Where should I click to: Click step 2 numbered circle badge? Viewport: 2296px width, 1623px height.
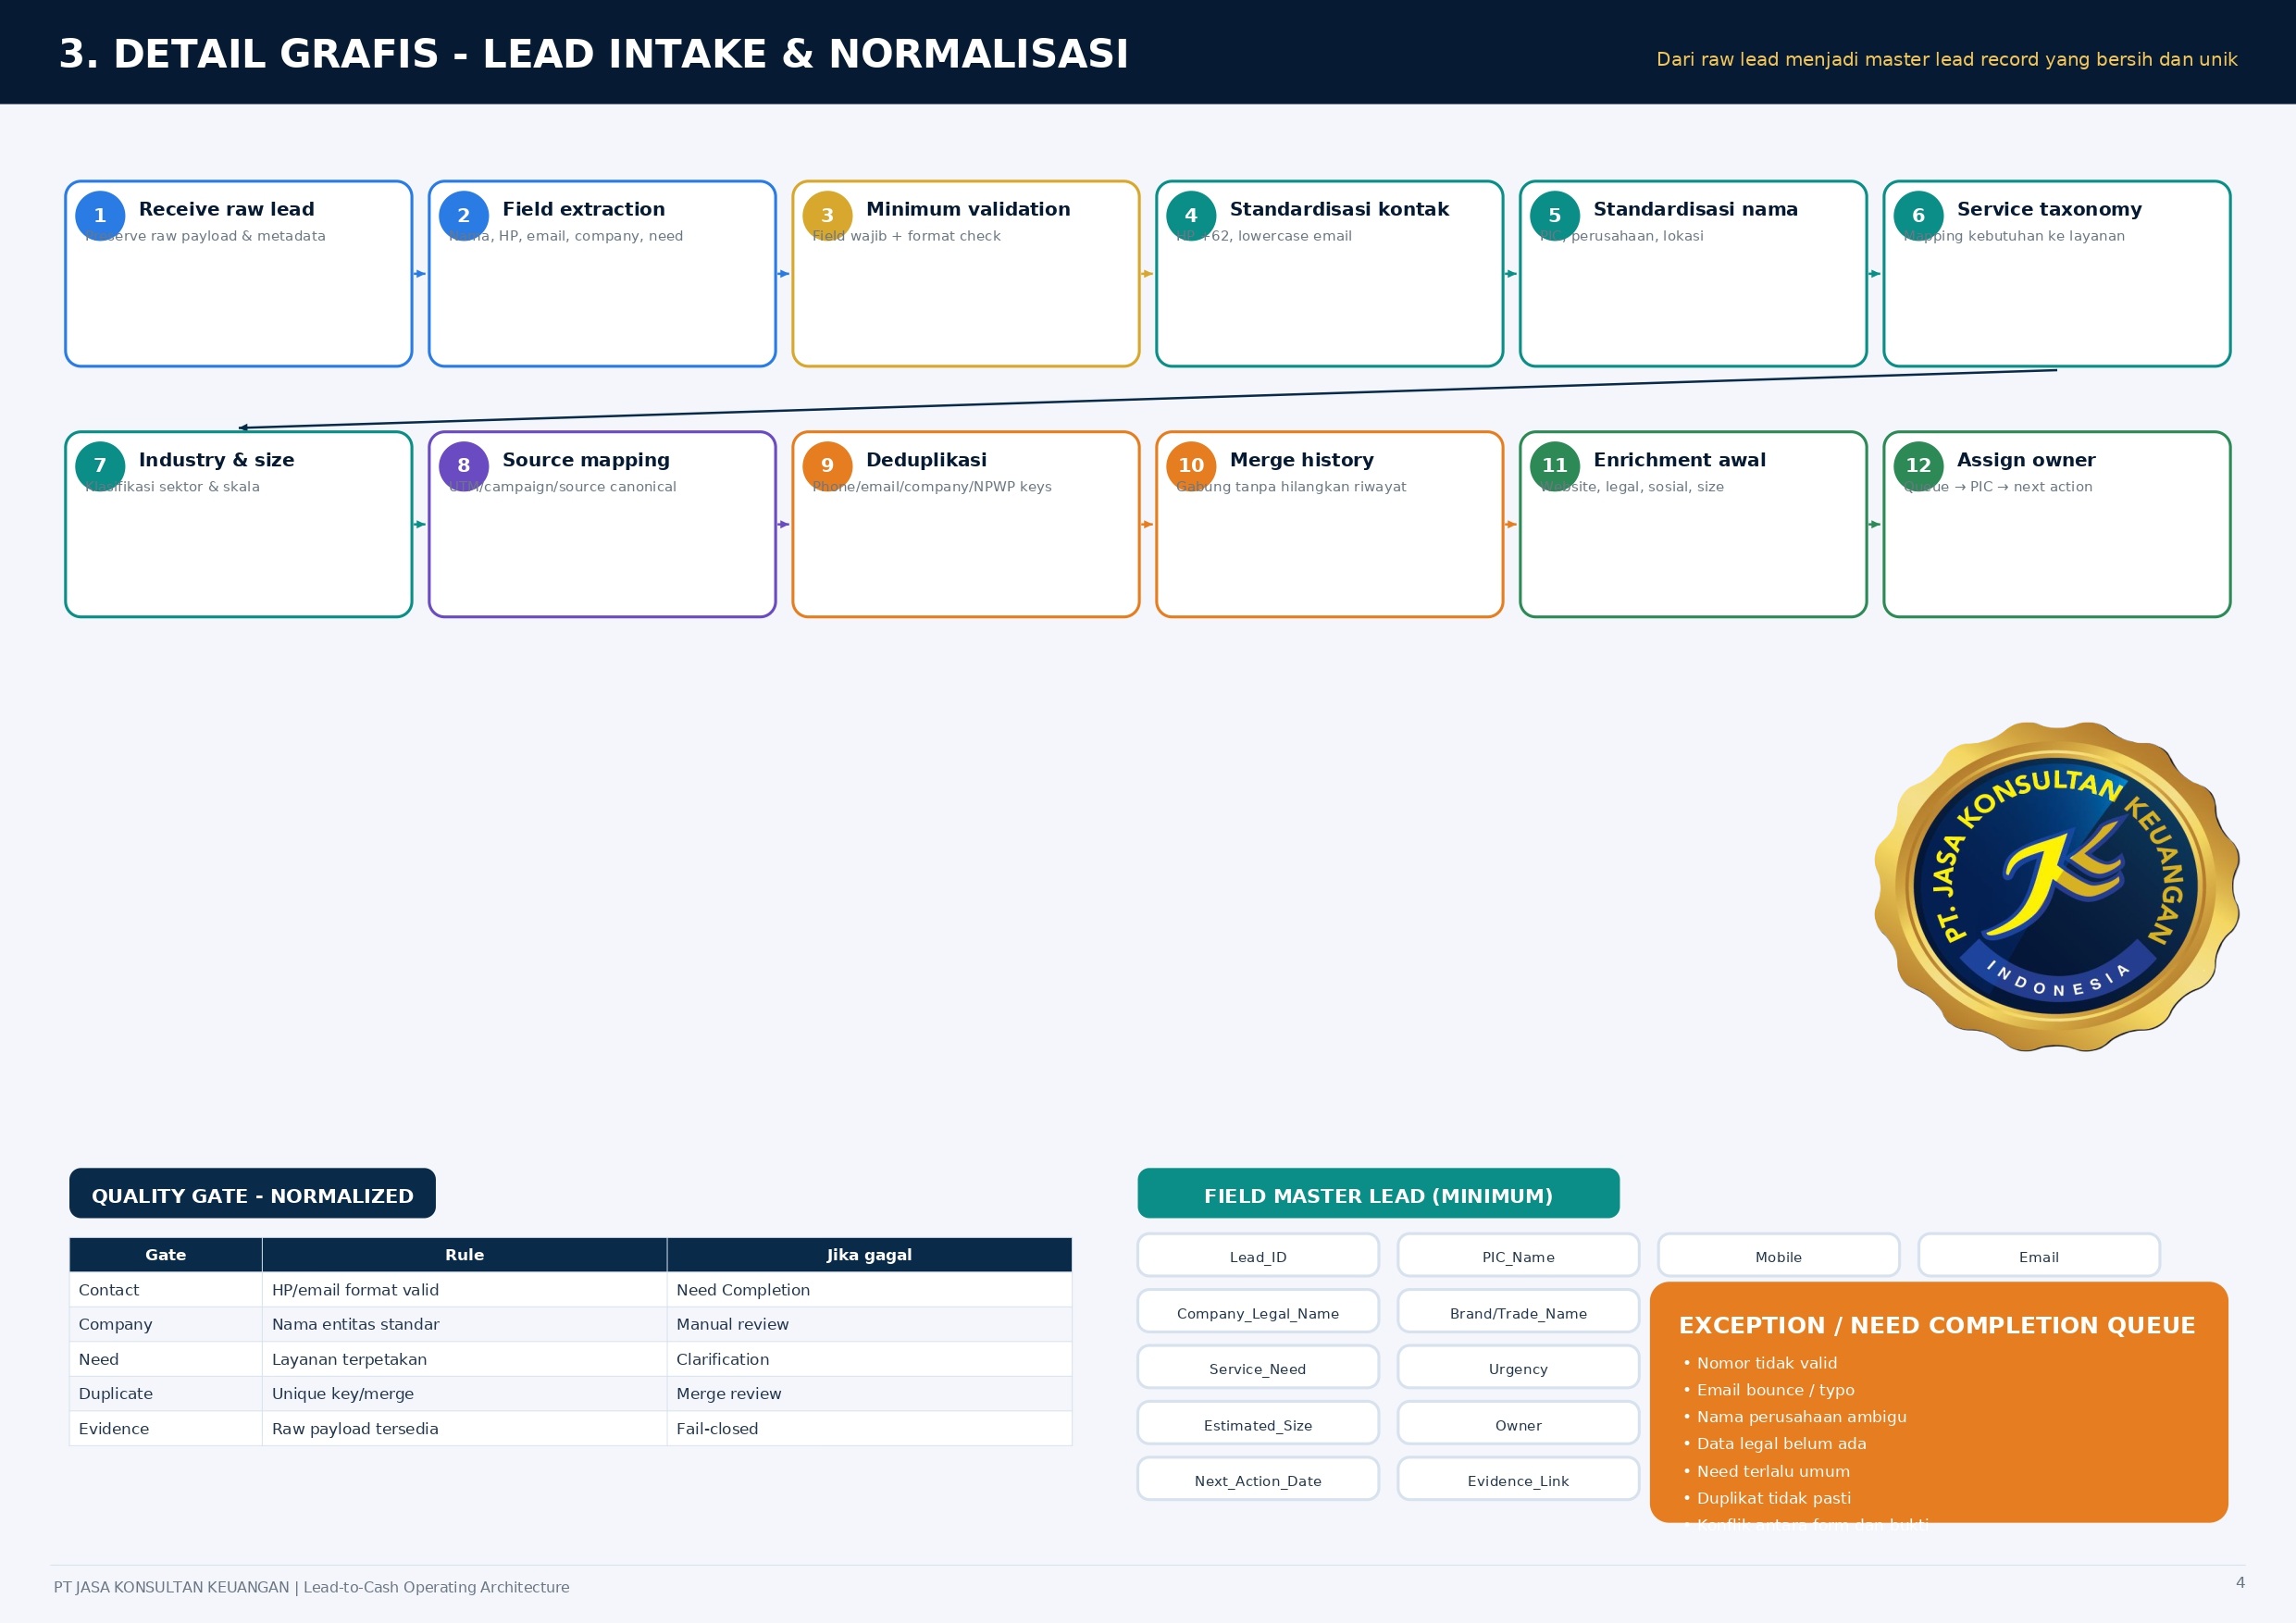(464, 215)
